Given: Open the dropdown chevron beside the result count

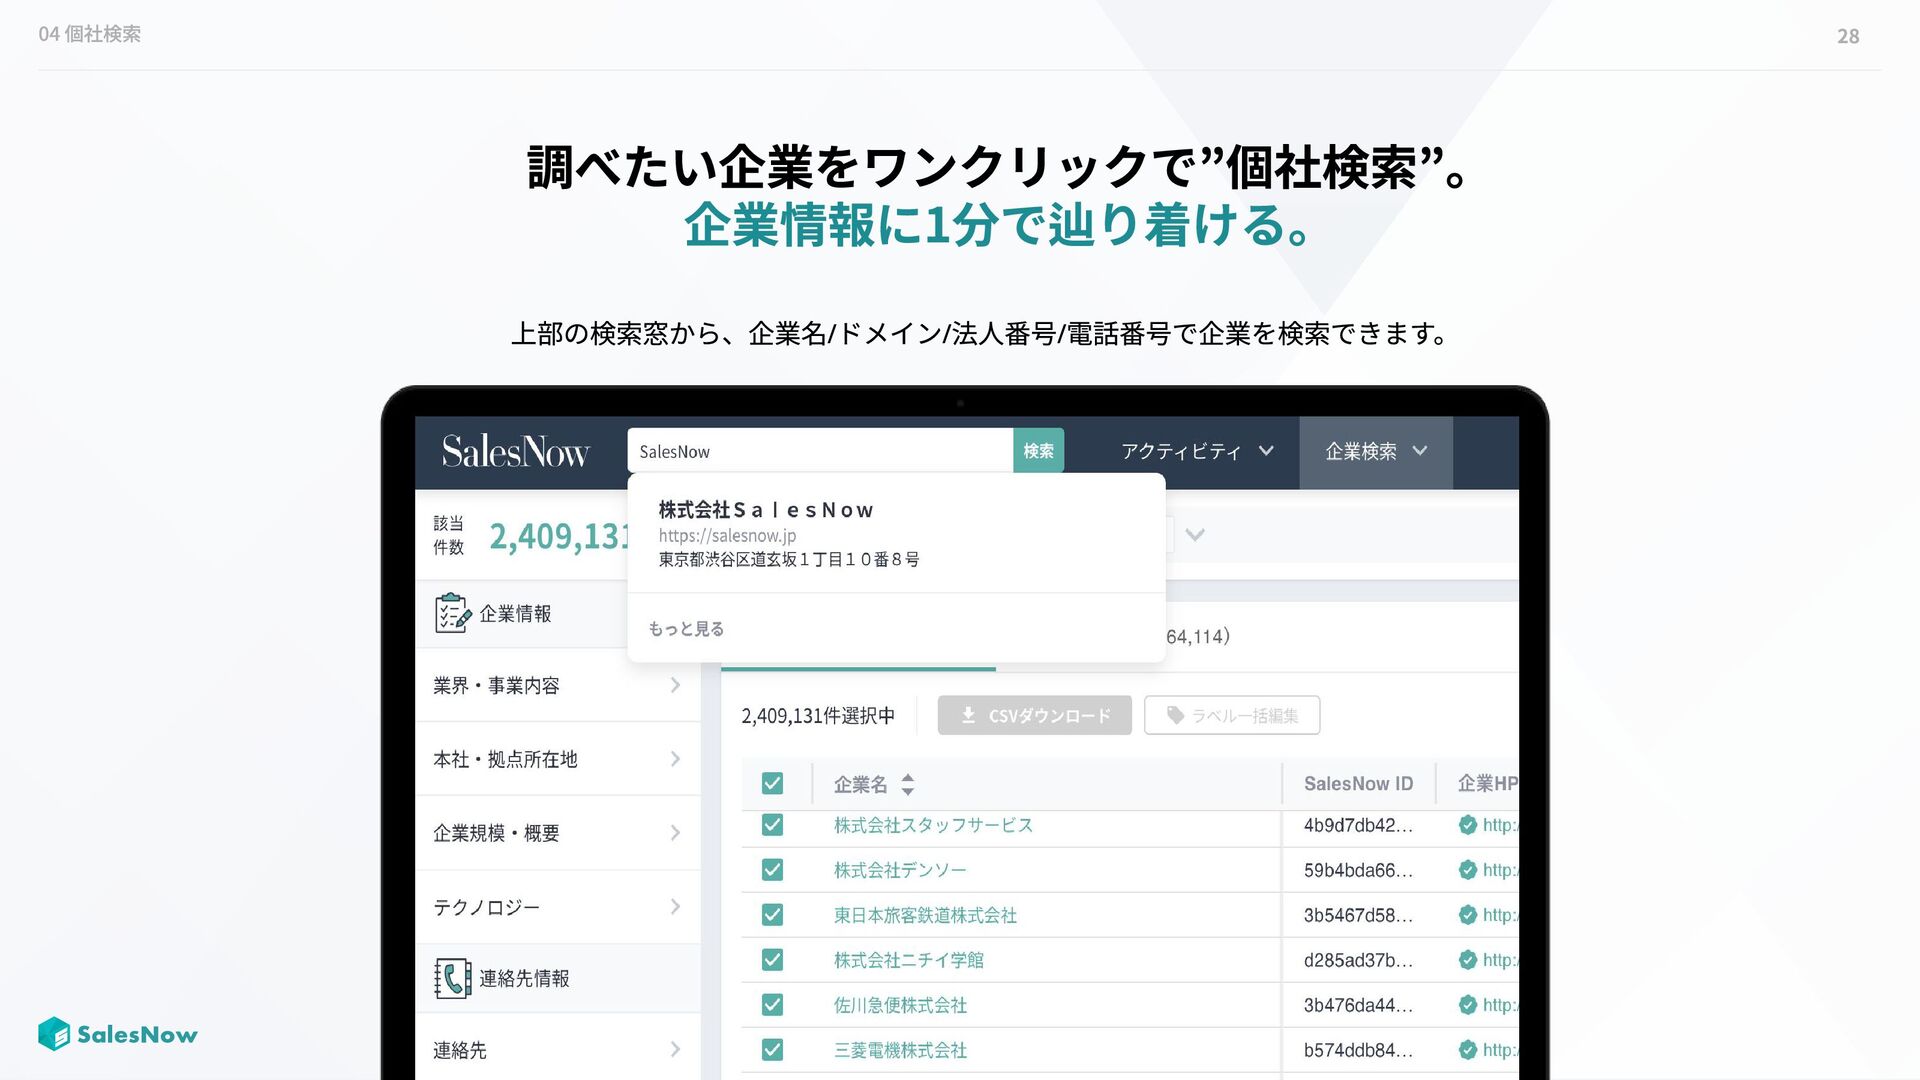Looking at the screenshot, I should pyautogui.click(x=1195, y=535).
